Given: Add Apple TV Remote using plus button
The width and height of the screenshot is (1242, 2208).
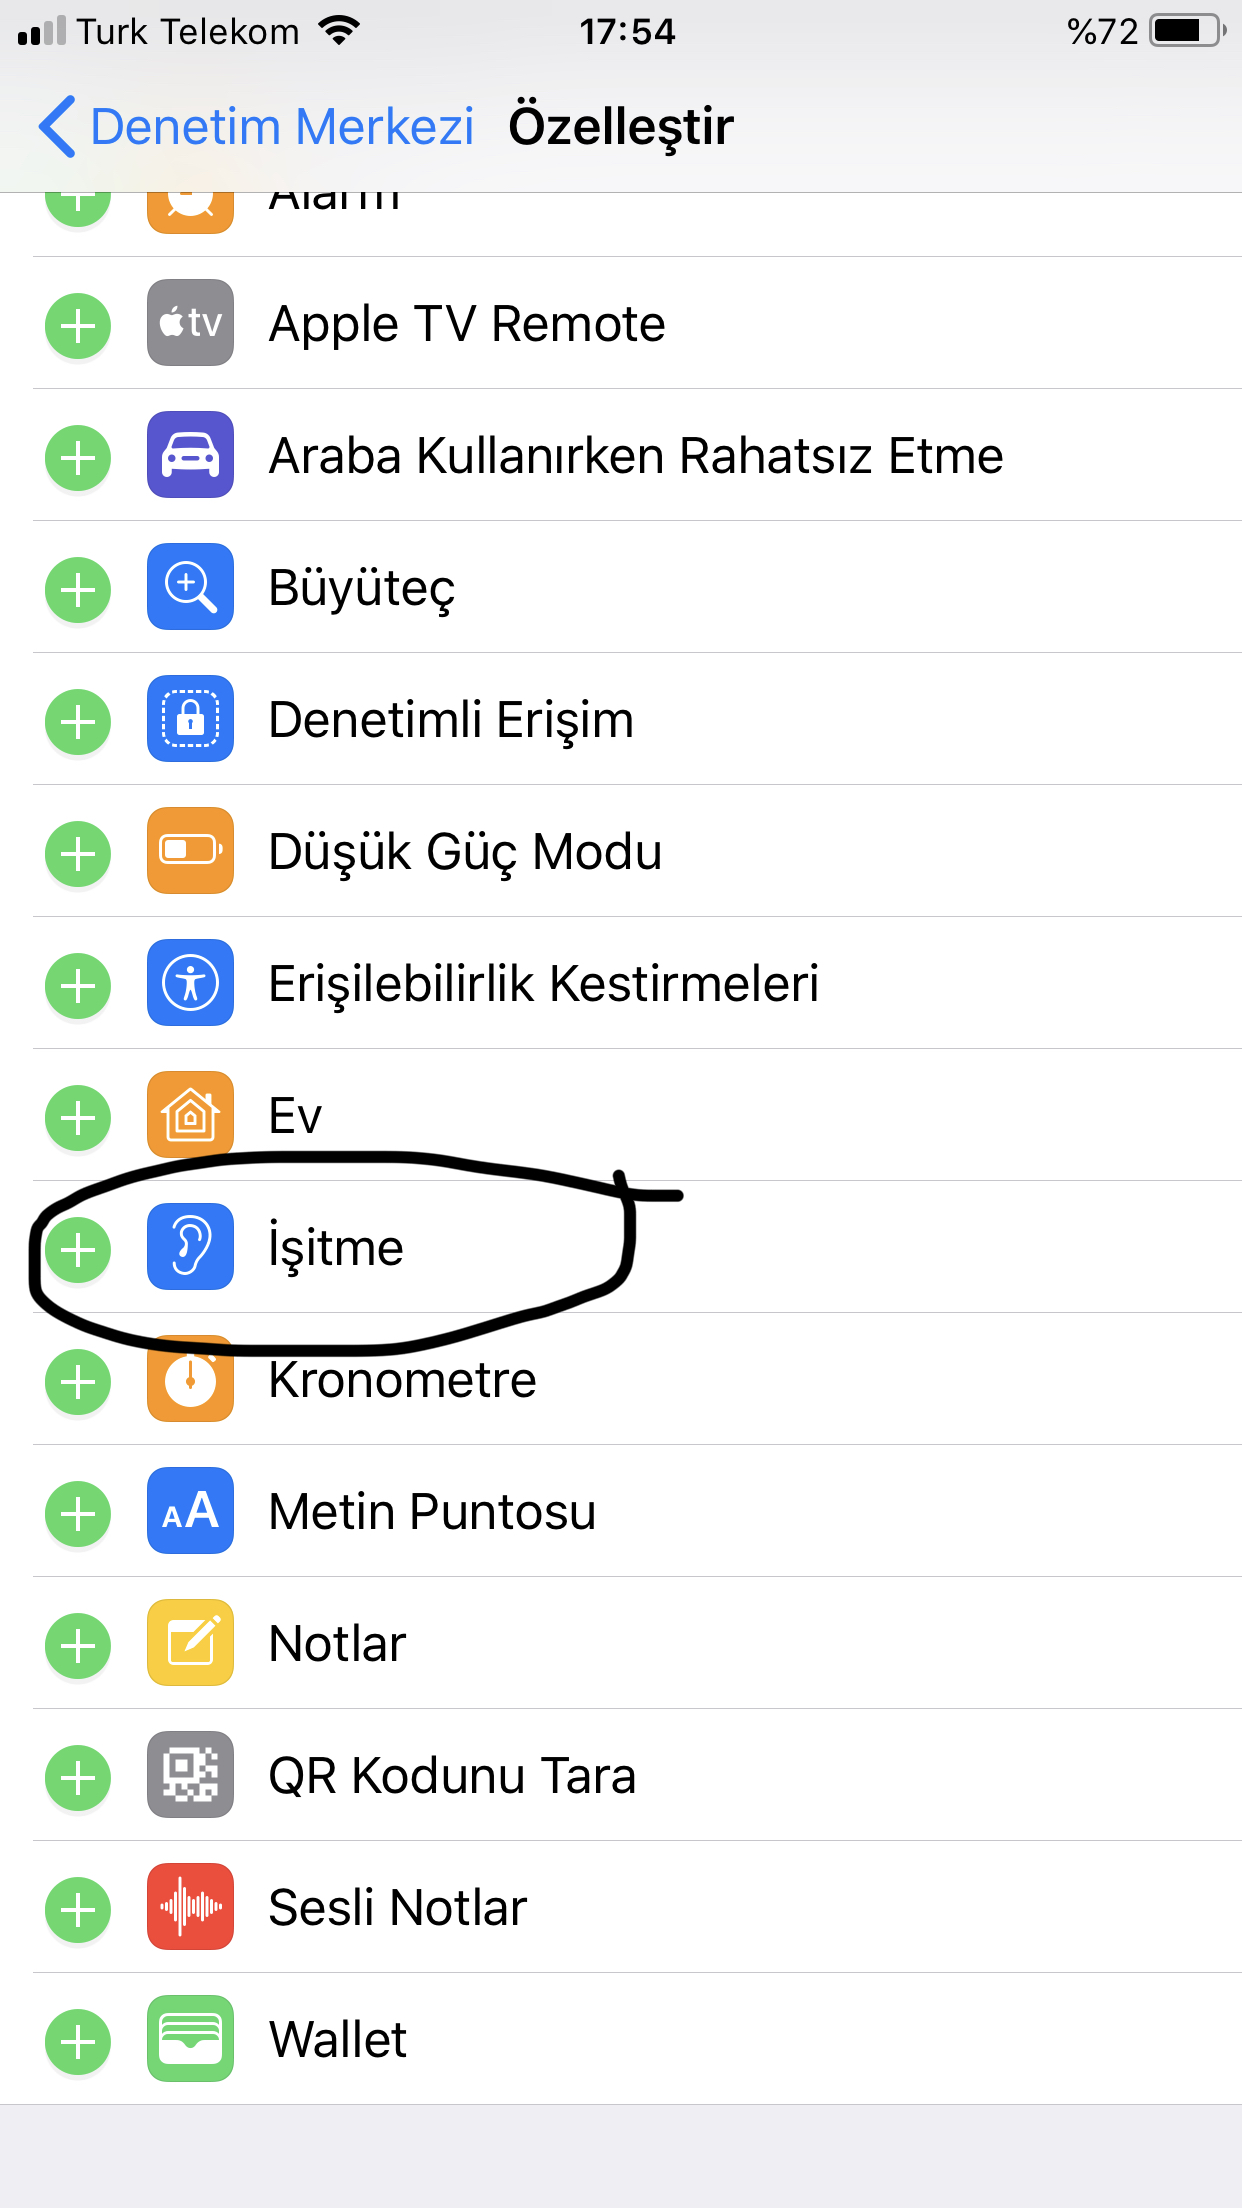Looking at the screenshot, I should tap(78, 326).
